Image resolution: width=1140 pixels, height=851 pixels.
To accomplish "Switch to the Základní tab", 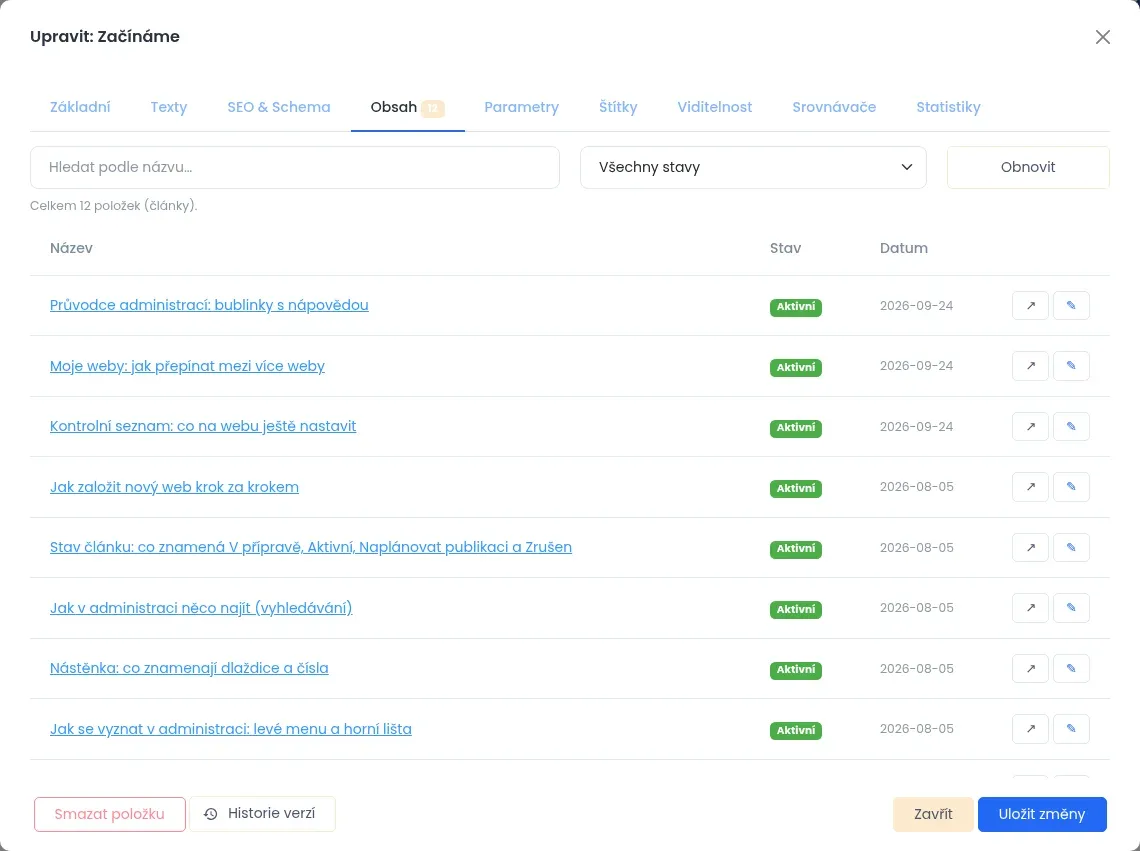I will (x=80, y=108).
